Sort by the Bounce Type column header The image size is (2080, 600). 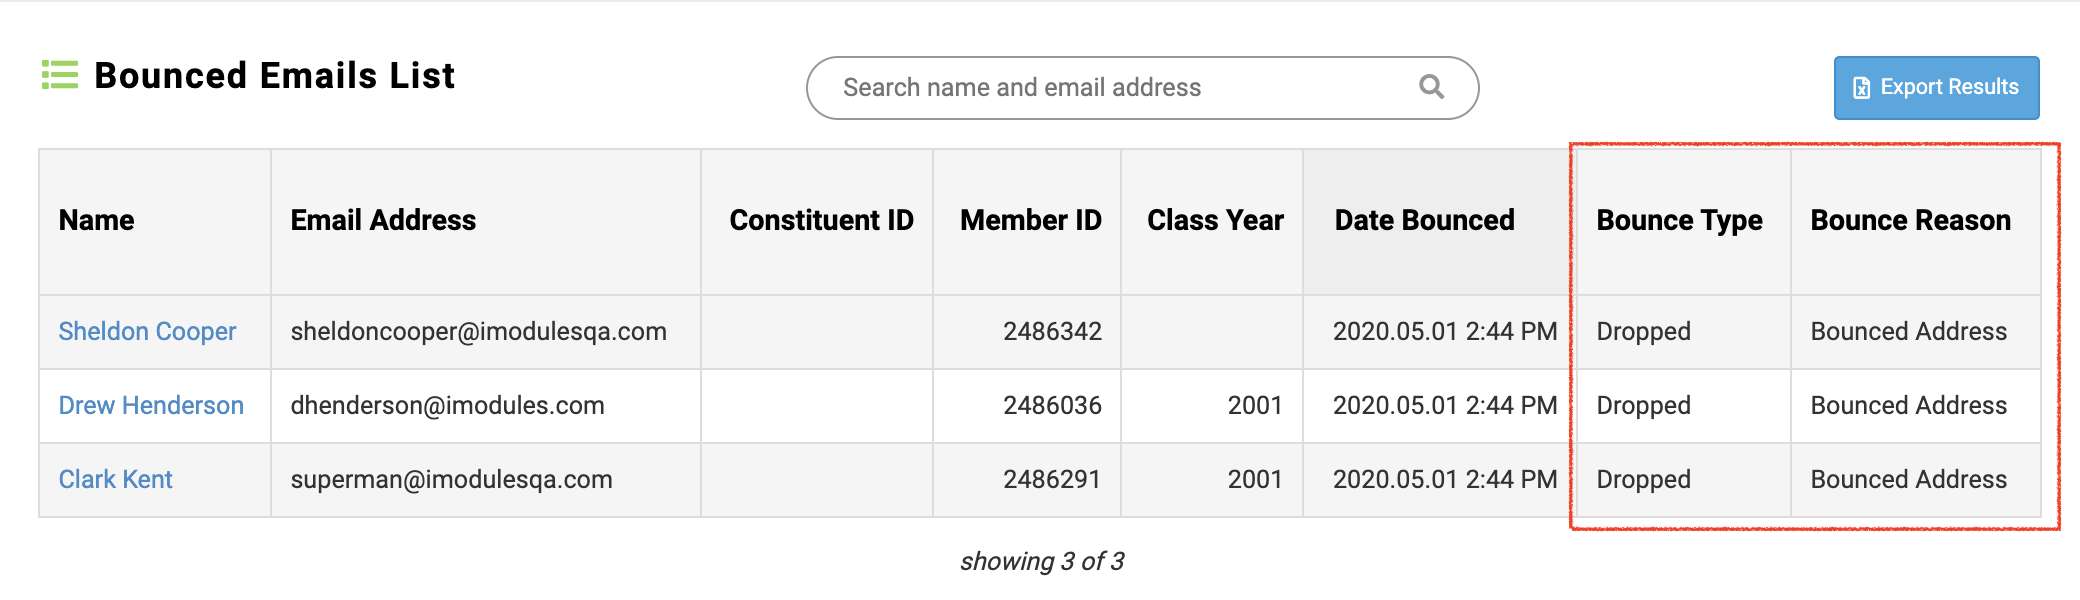point(1679,220)
